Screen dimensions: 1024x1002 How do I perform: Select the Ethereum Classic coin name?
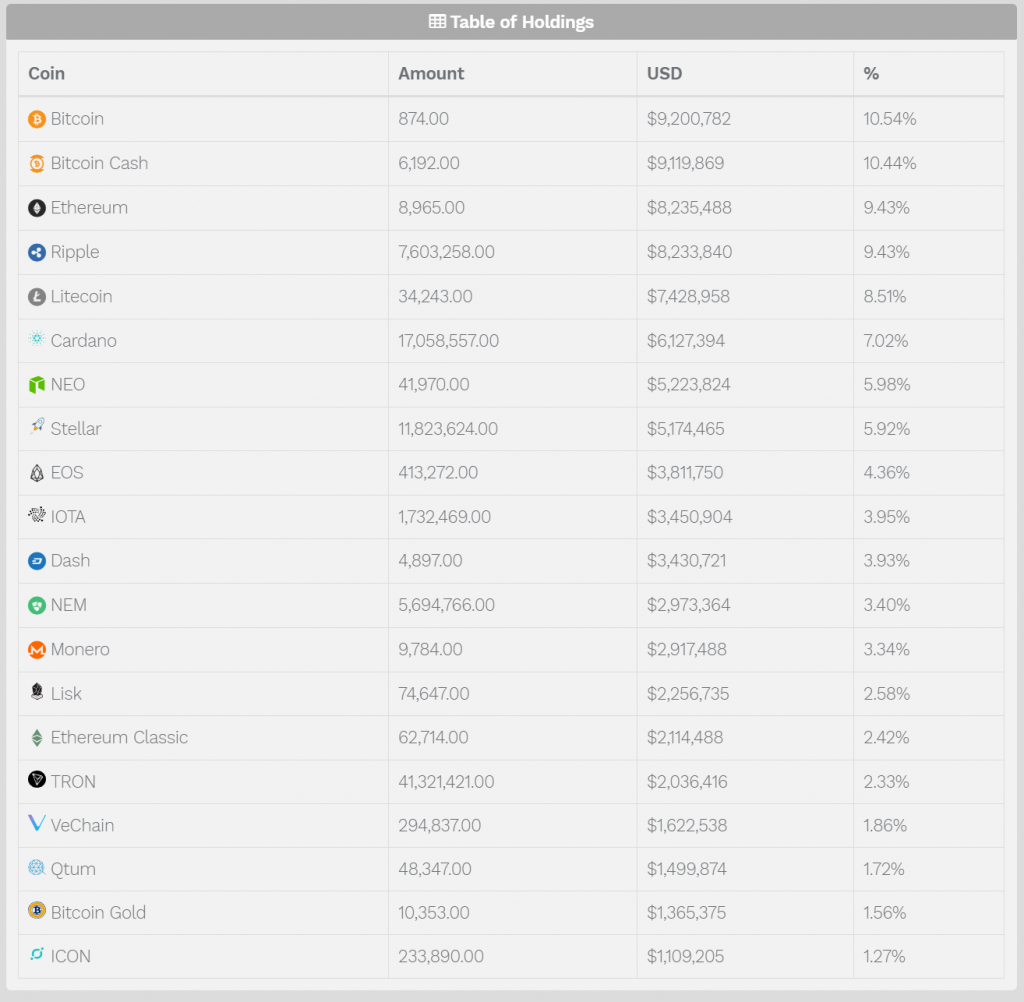click(119, 737)
